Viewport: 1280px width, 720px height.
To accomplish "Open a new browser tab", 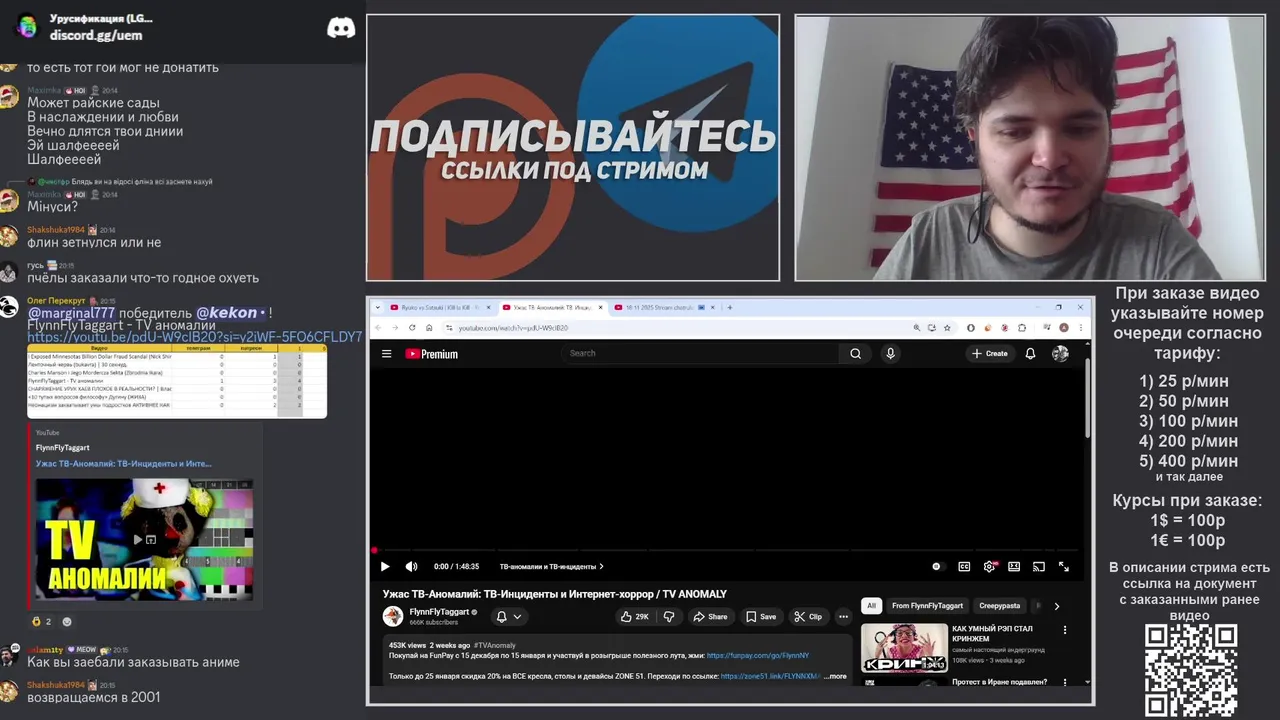I will (x=728, y=307).
